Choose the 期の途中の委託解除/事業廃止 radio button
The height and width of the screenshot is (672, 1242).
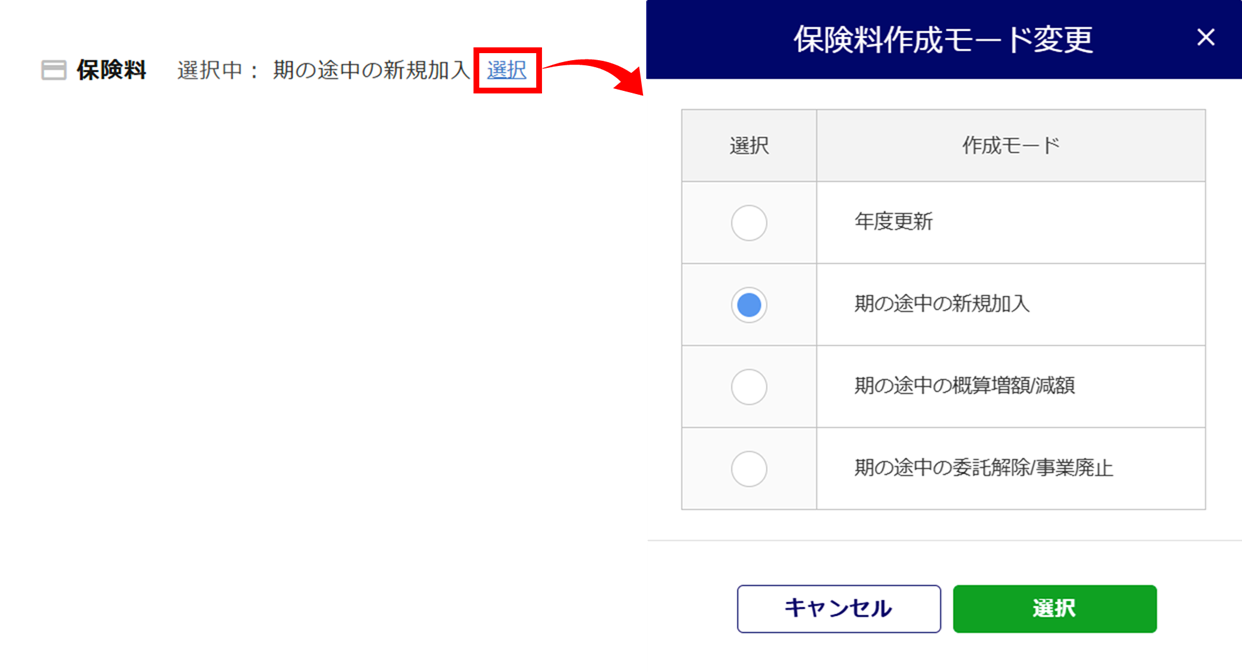749,468
